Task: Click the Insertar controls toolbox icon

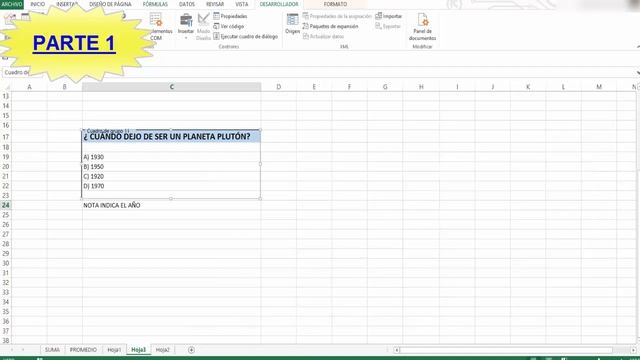Action: click(x=186, y=20)
